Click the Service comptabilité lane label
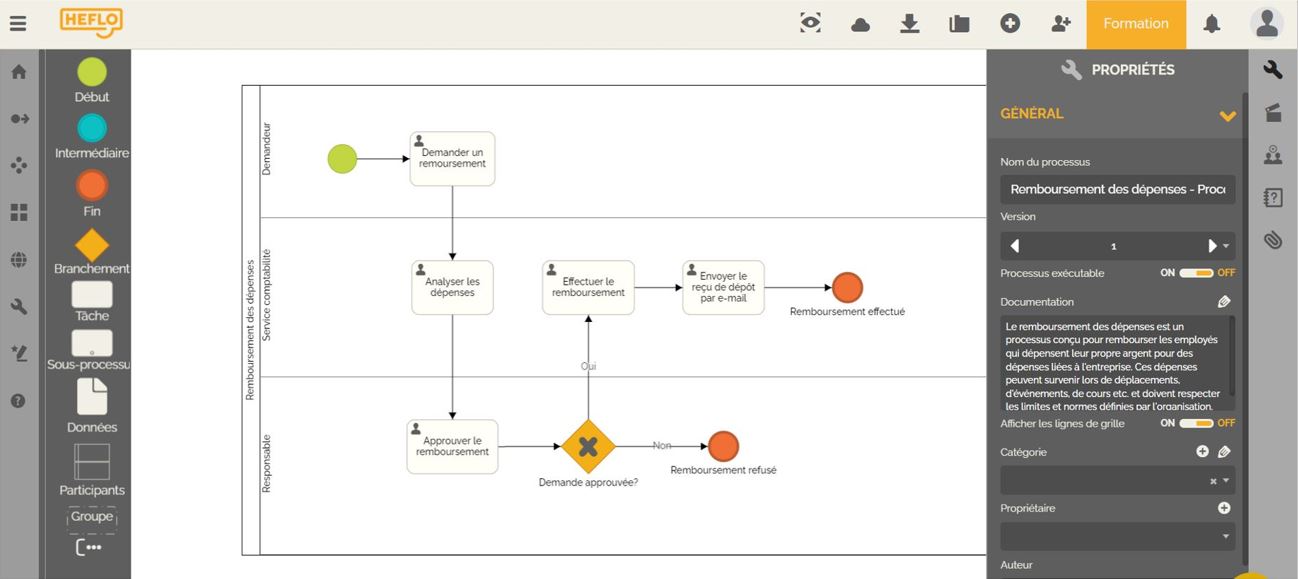This screenshot has height=579, width=1298. [267, 297]
